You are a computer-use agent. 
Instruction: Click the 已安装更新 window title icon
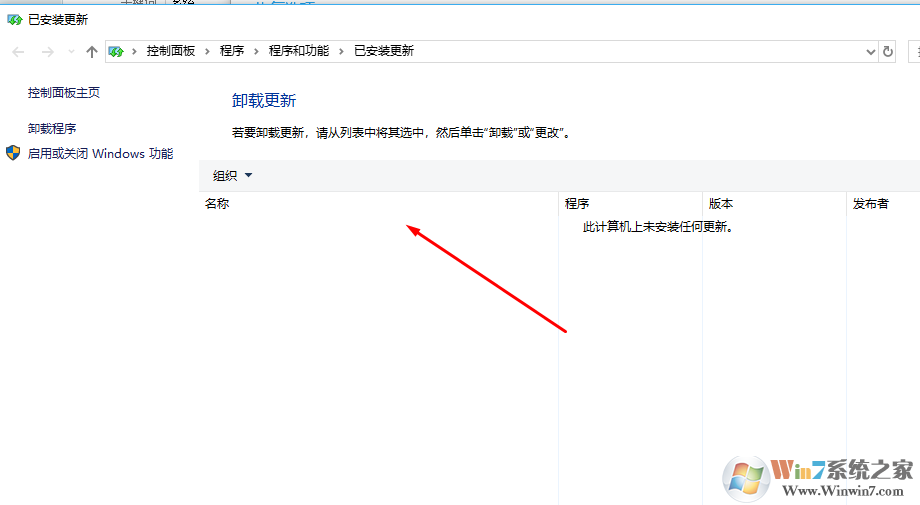(x=15, y=20)
